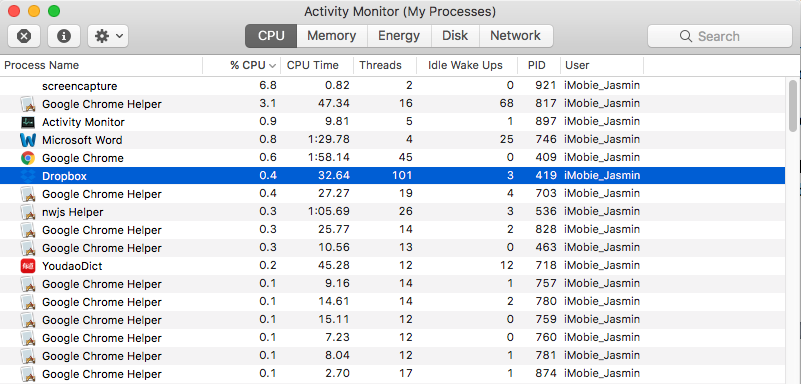This screenshot has height=384, width=801.
Task: Click the Activity Monitor app icon in list
Action: (28, 122)
